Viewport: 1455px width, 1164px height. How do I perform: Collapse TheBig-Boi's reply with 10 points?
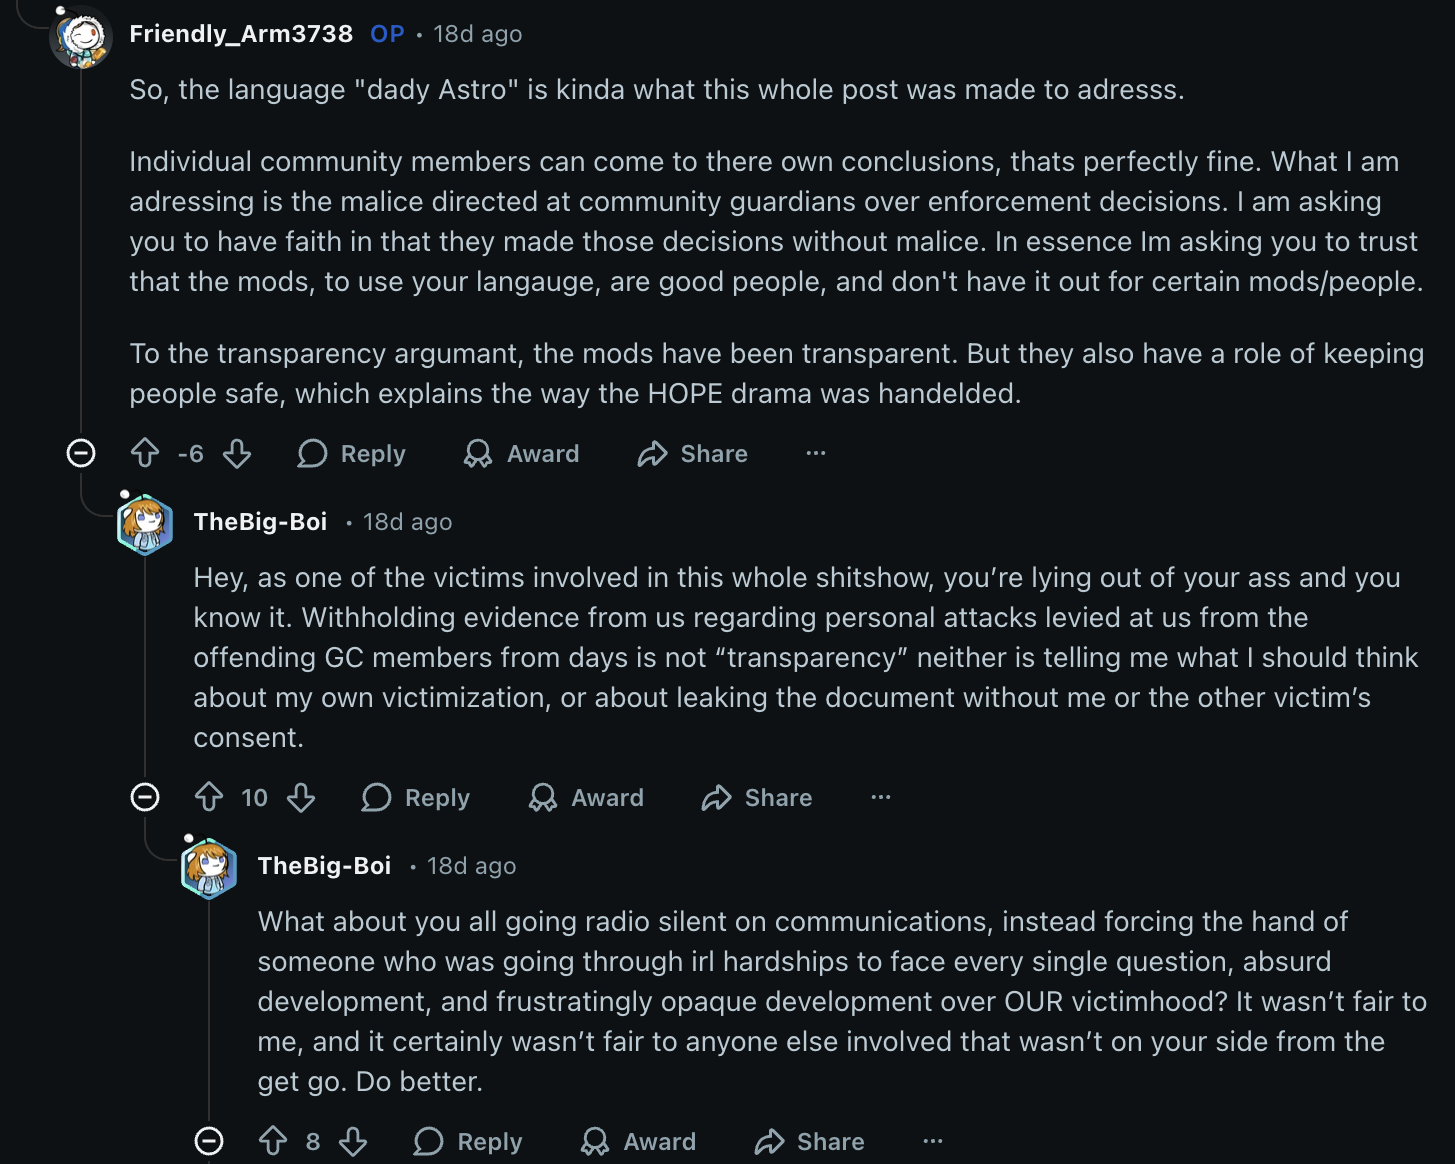click(x=145, y=797)
